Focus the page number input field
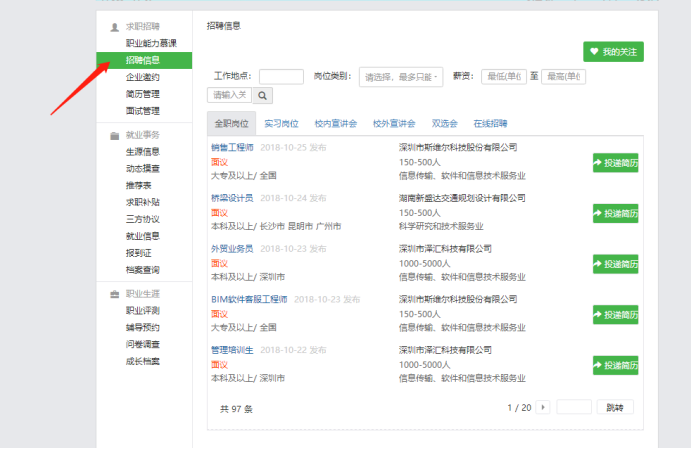Screen dimensions: 692x449 574,407
